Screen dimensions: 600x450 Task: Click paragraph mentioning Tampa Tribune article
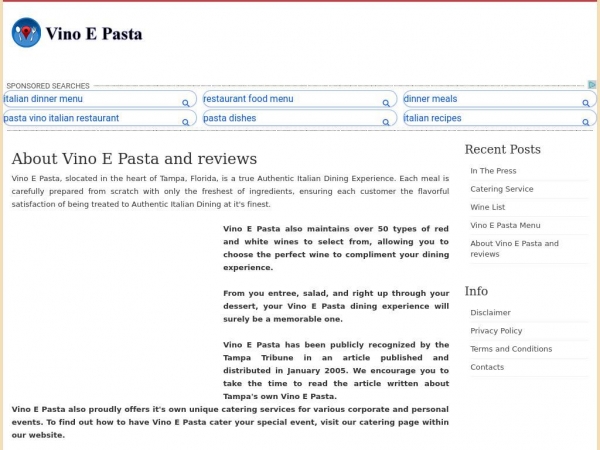click(336, 370)
